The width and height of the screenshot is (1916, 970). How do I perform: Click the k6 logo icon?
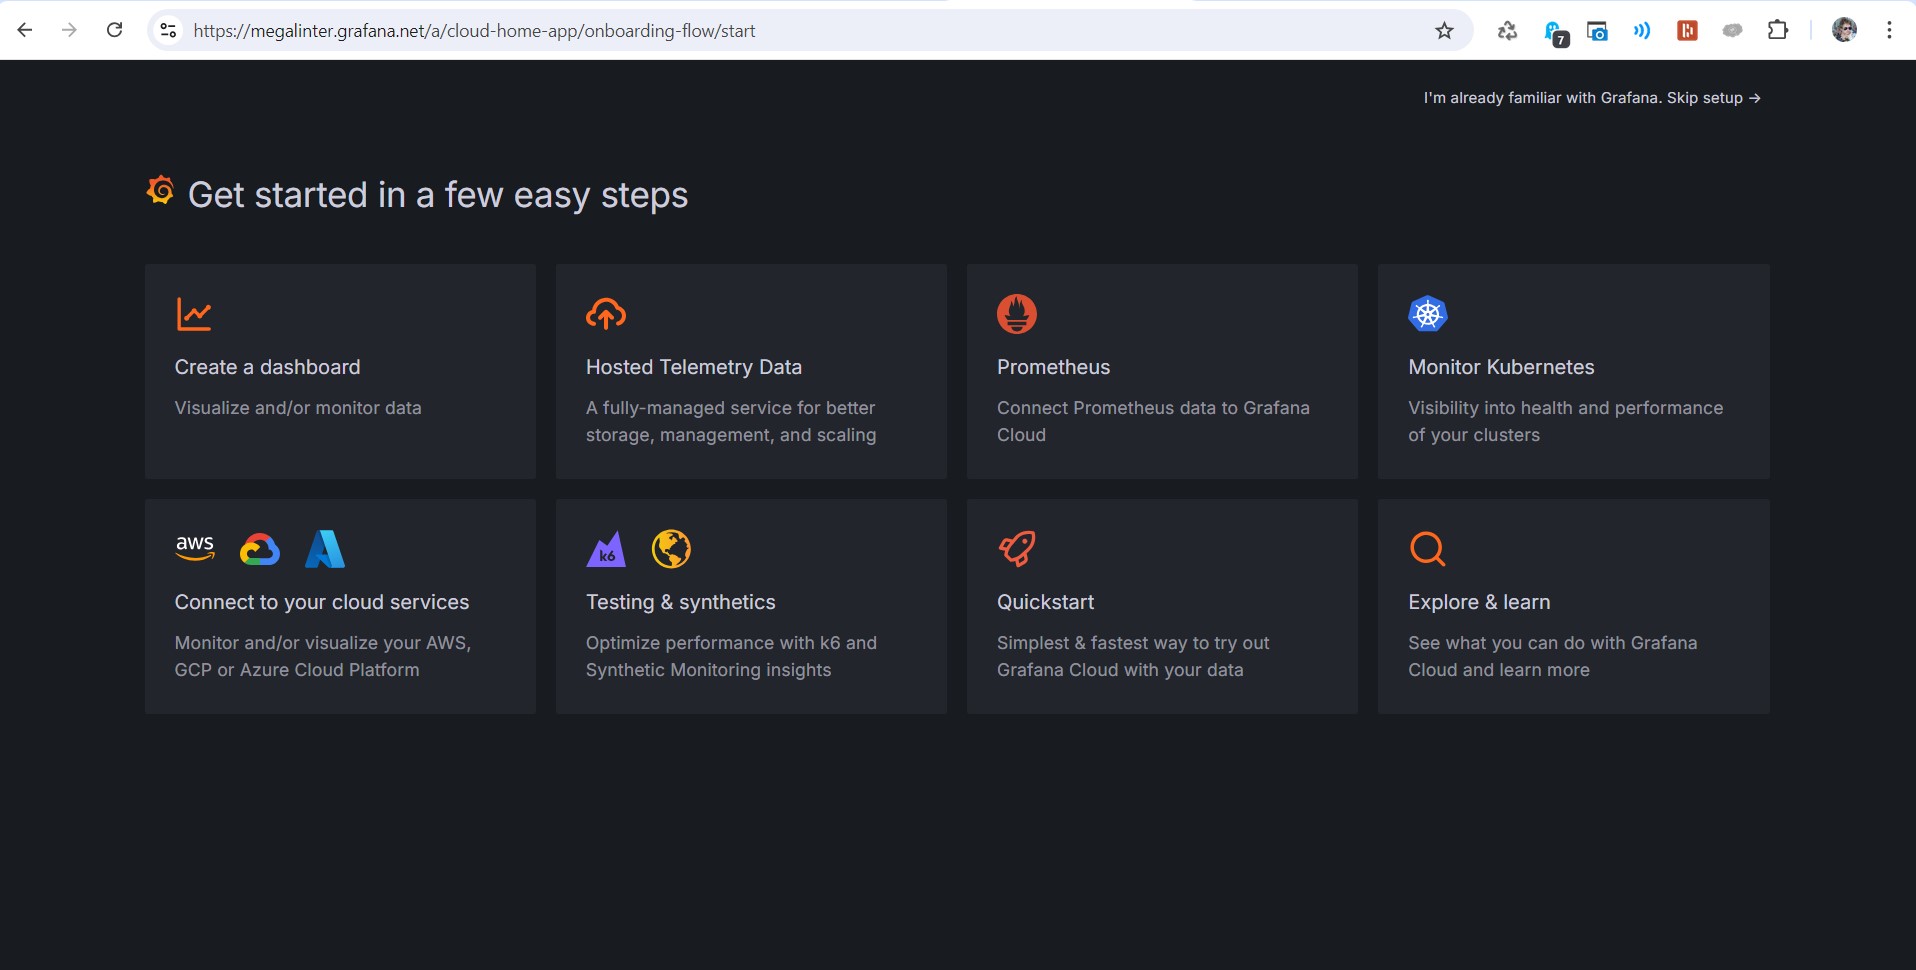pyautogui.click(x=606, y=549)
